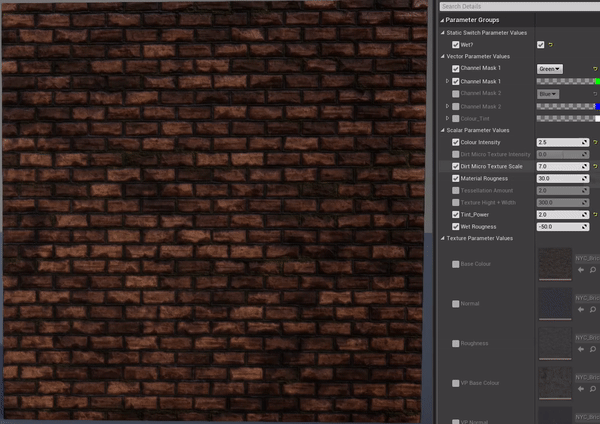
Task: Select the VP Base Colour texture thumbnail
Action: [x=555, y=383]
